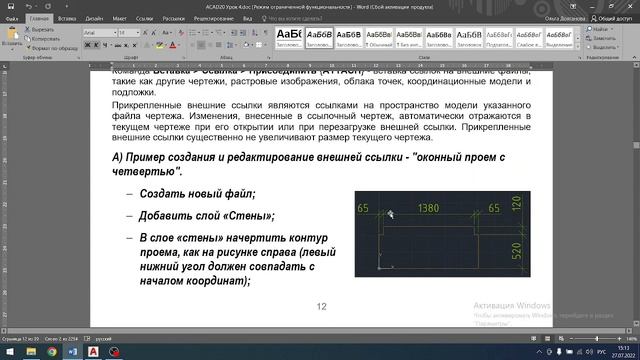Click the AutoCAD icon in the taskbar
The height and width of the screenshot is (360, 640).
93,351
